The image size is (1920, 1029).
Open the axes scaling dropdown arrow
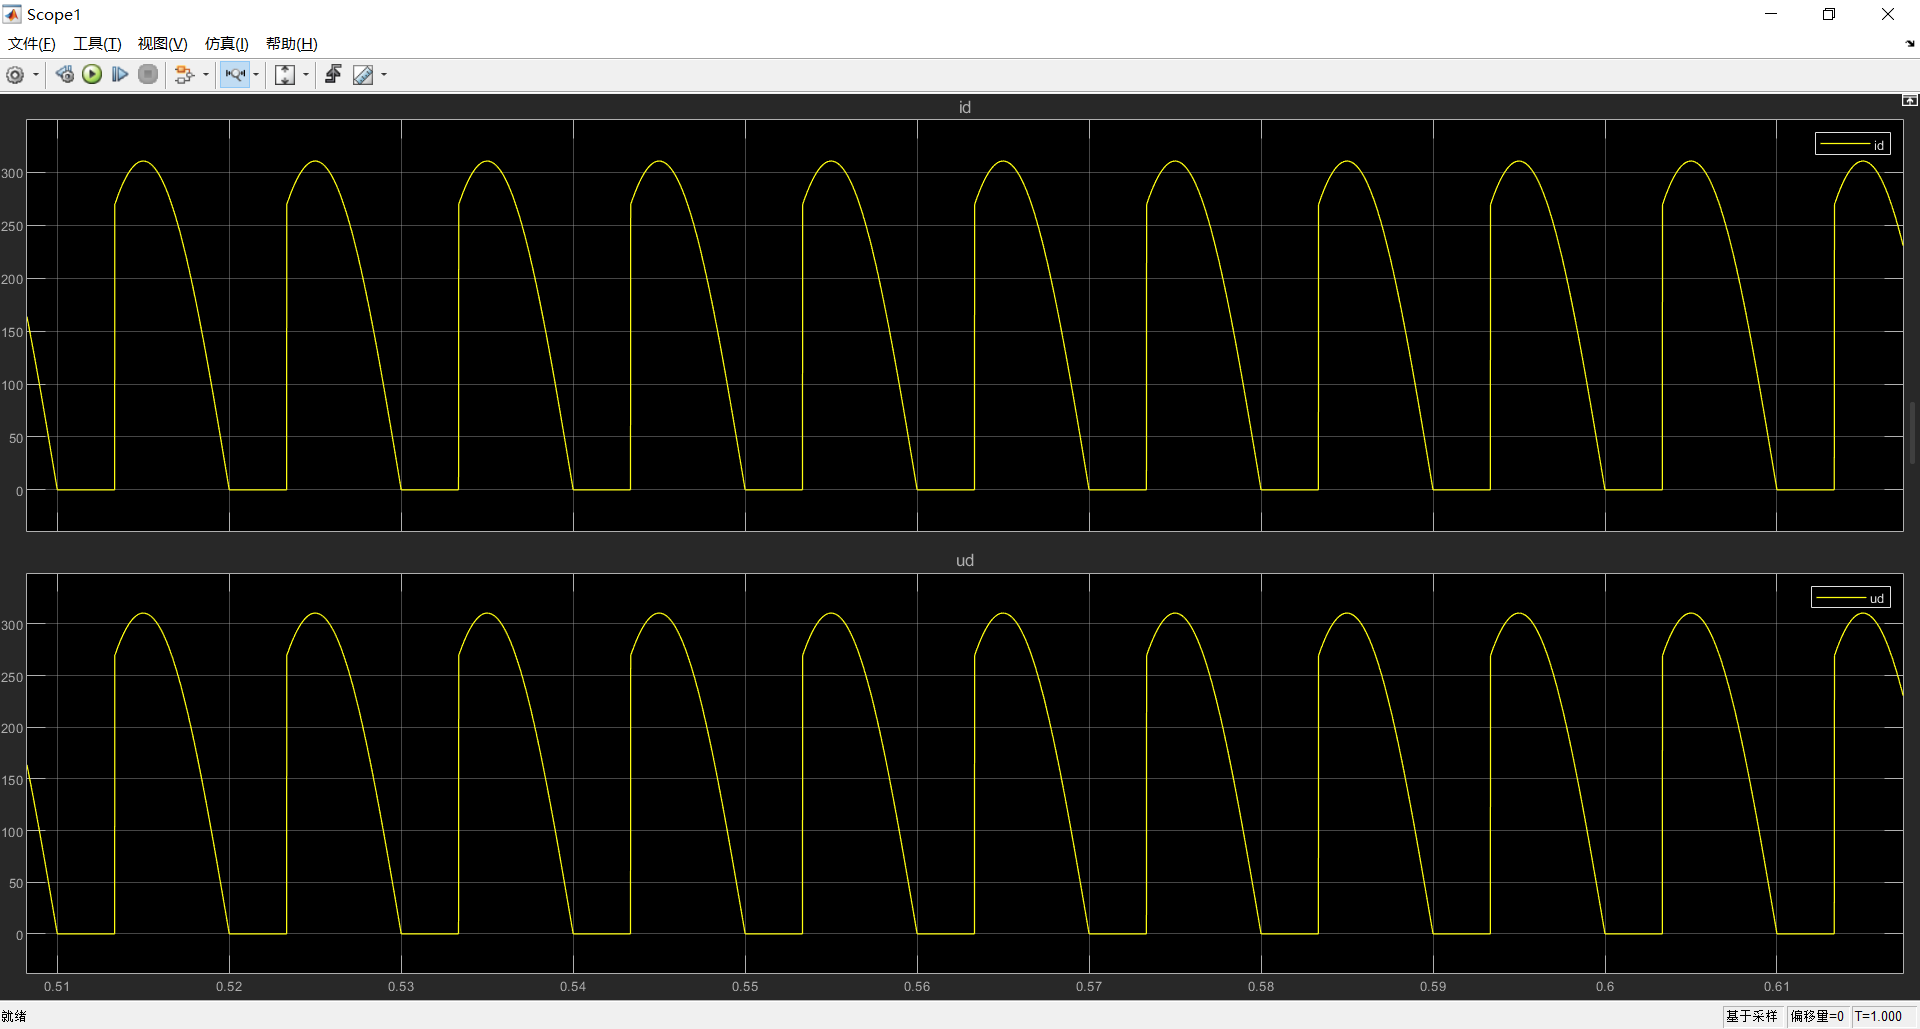point(306,75)
